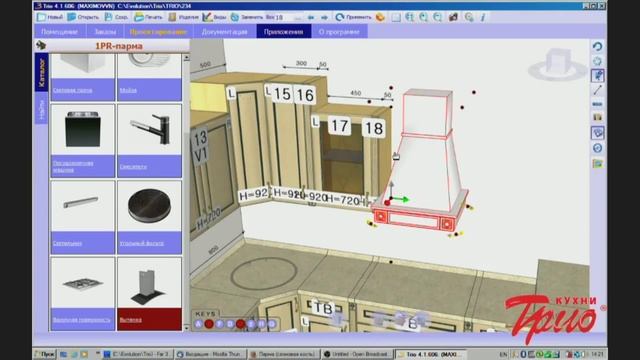The width and height of the screenshot is (640, 360).
Task: Click the cabinet box icon on the right sidebar
Action: click(598, 118)
